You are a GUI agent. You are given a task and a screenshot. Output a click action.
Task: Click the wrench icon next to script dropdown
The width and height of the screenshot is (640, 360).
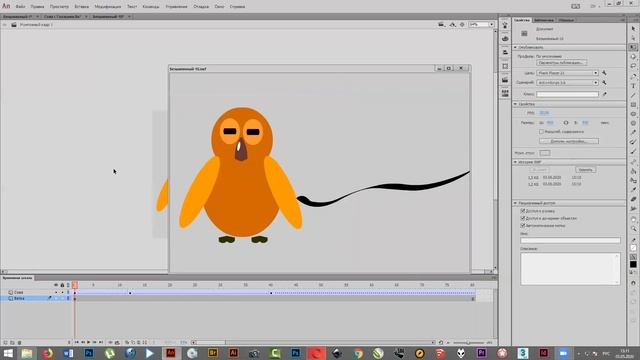point(604,82)
